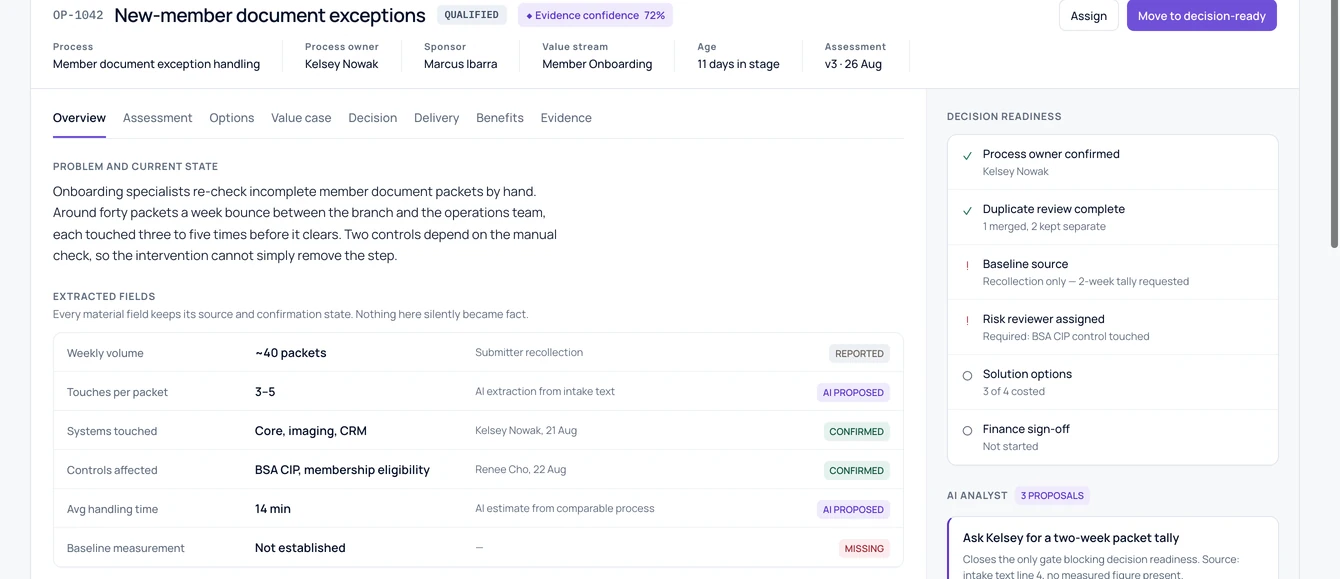Open the Risk reviewer assigned item

point(1112,327)
